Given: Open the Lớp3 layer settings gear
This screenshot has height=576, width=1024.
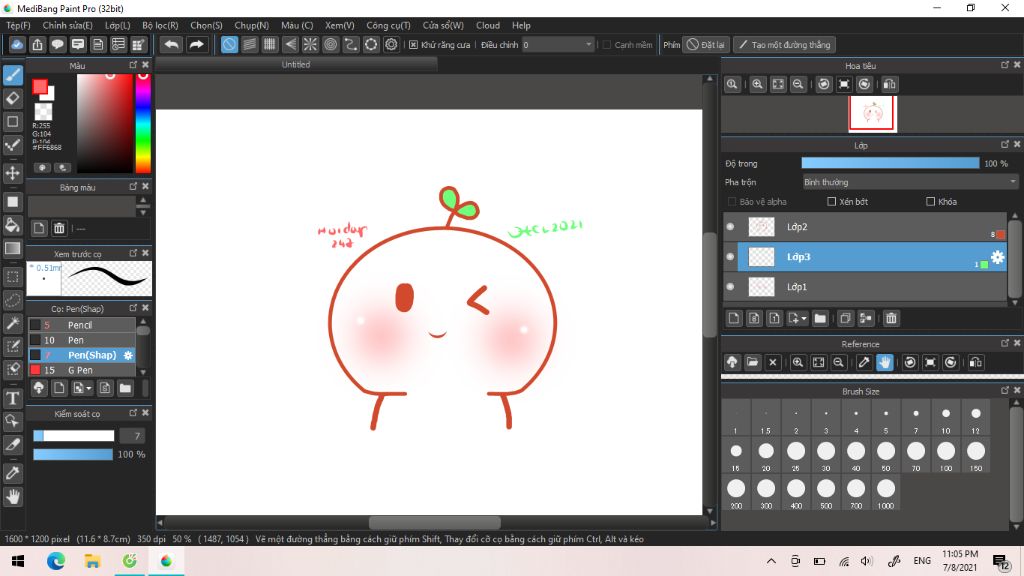Looking at the screenshot, I should pyautogui.click(x=997, y=257).
